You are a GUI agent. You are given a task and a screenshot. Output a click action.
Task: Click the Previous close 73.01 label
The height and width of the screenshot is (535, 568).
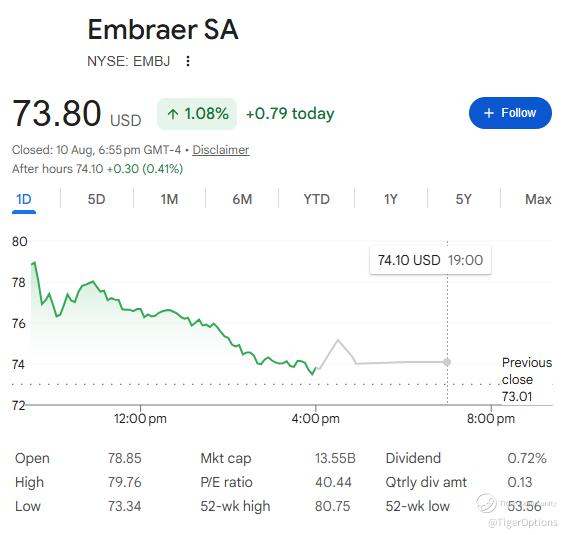527,379
